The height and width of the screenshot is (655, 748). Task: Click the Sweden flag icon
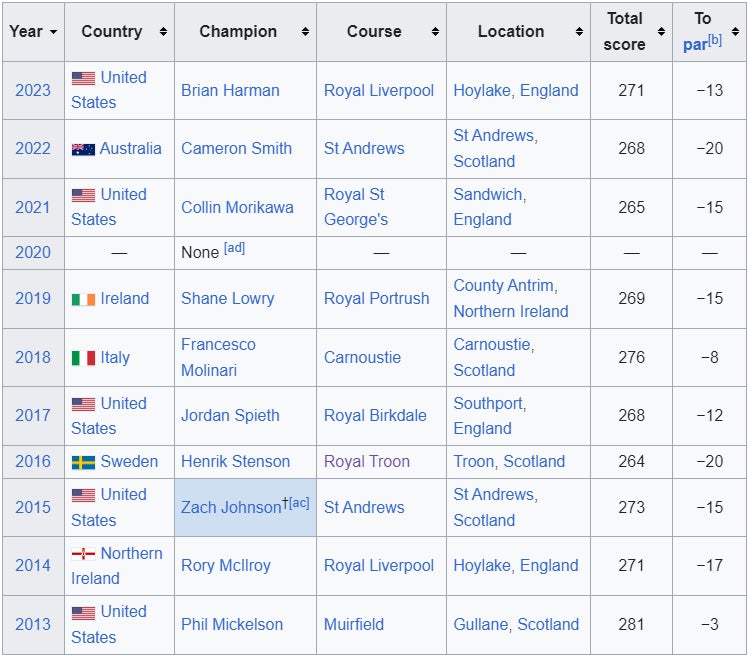coord(83,462)
